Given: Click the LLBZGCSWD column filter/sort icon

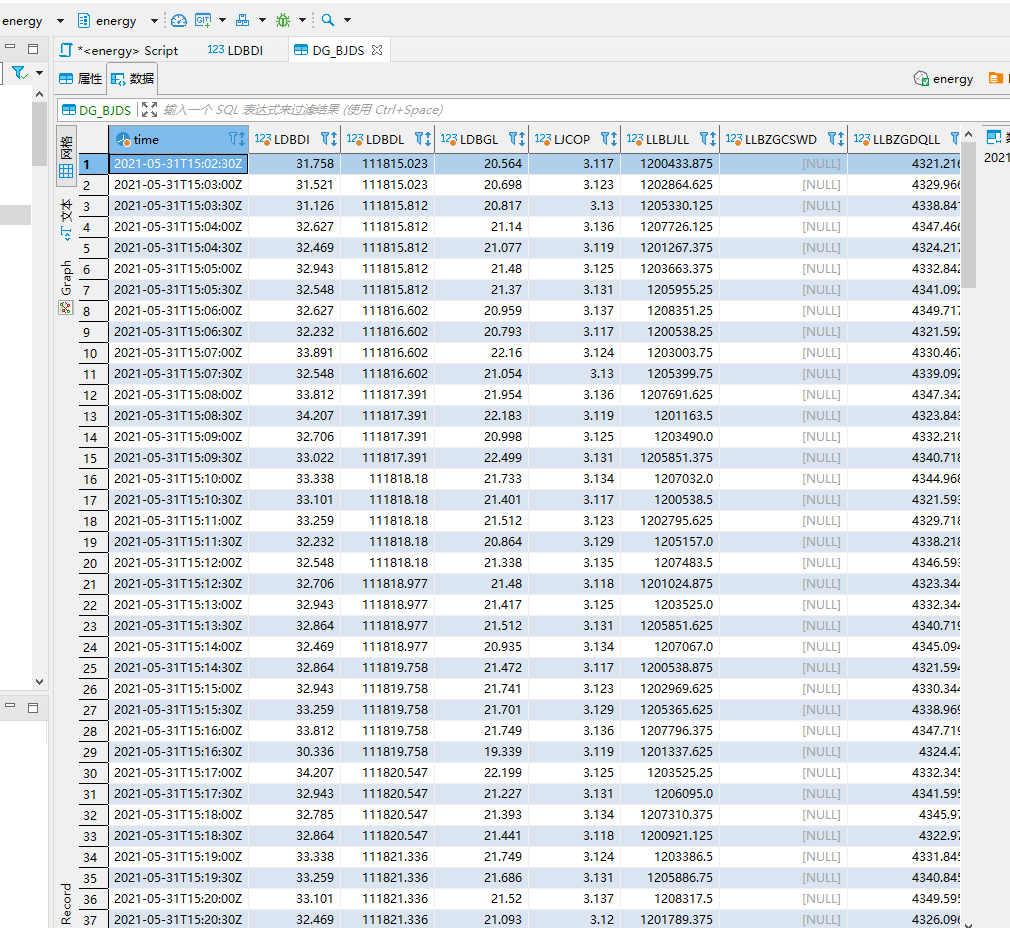Looking at the screenshot, I should pos(835,139).
